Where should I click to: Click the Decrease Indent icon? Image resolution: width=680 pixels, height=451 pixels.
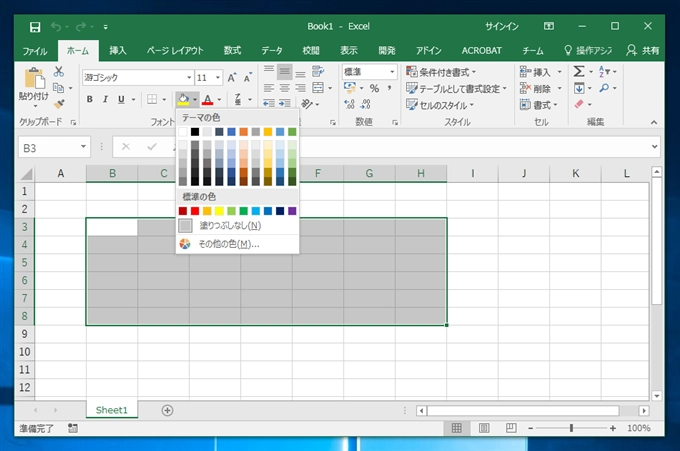tap(269, 103)
